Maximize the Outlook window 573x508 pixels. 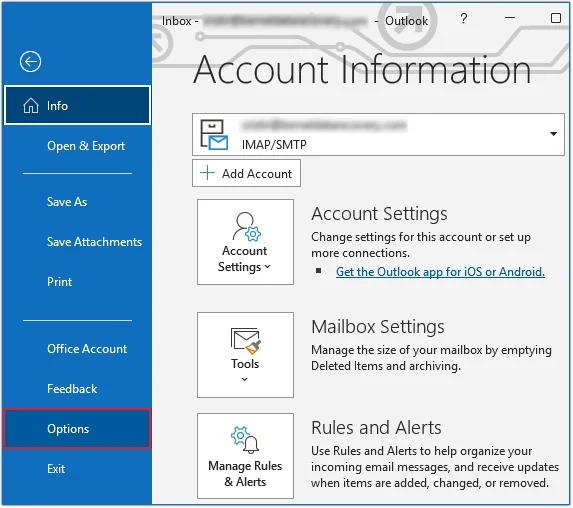tap(555, 18)
